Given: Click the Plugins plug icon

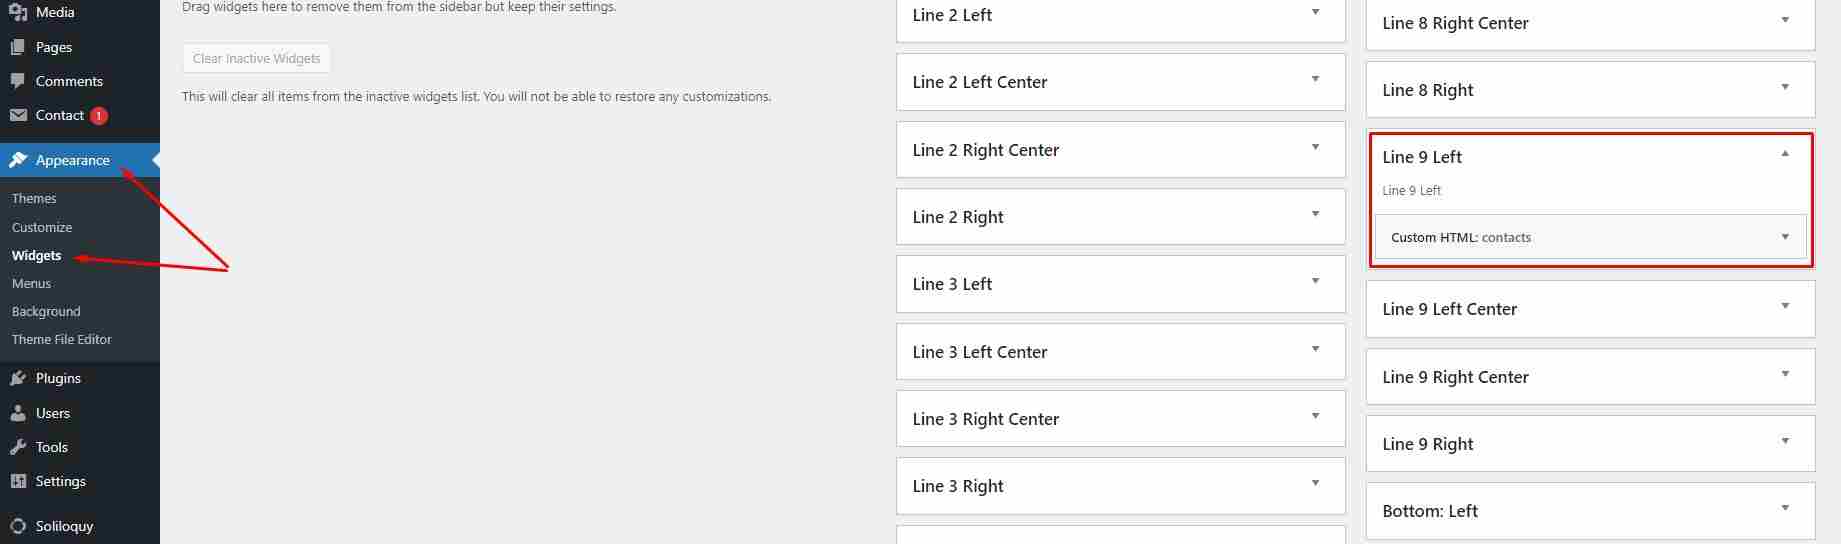Looking at the screenshot, I should click(18, 378).
